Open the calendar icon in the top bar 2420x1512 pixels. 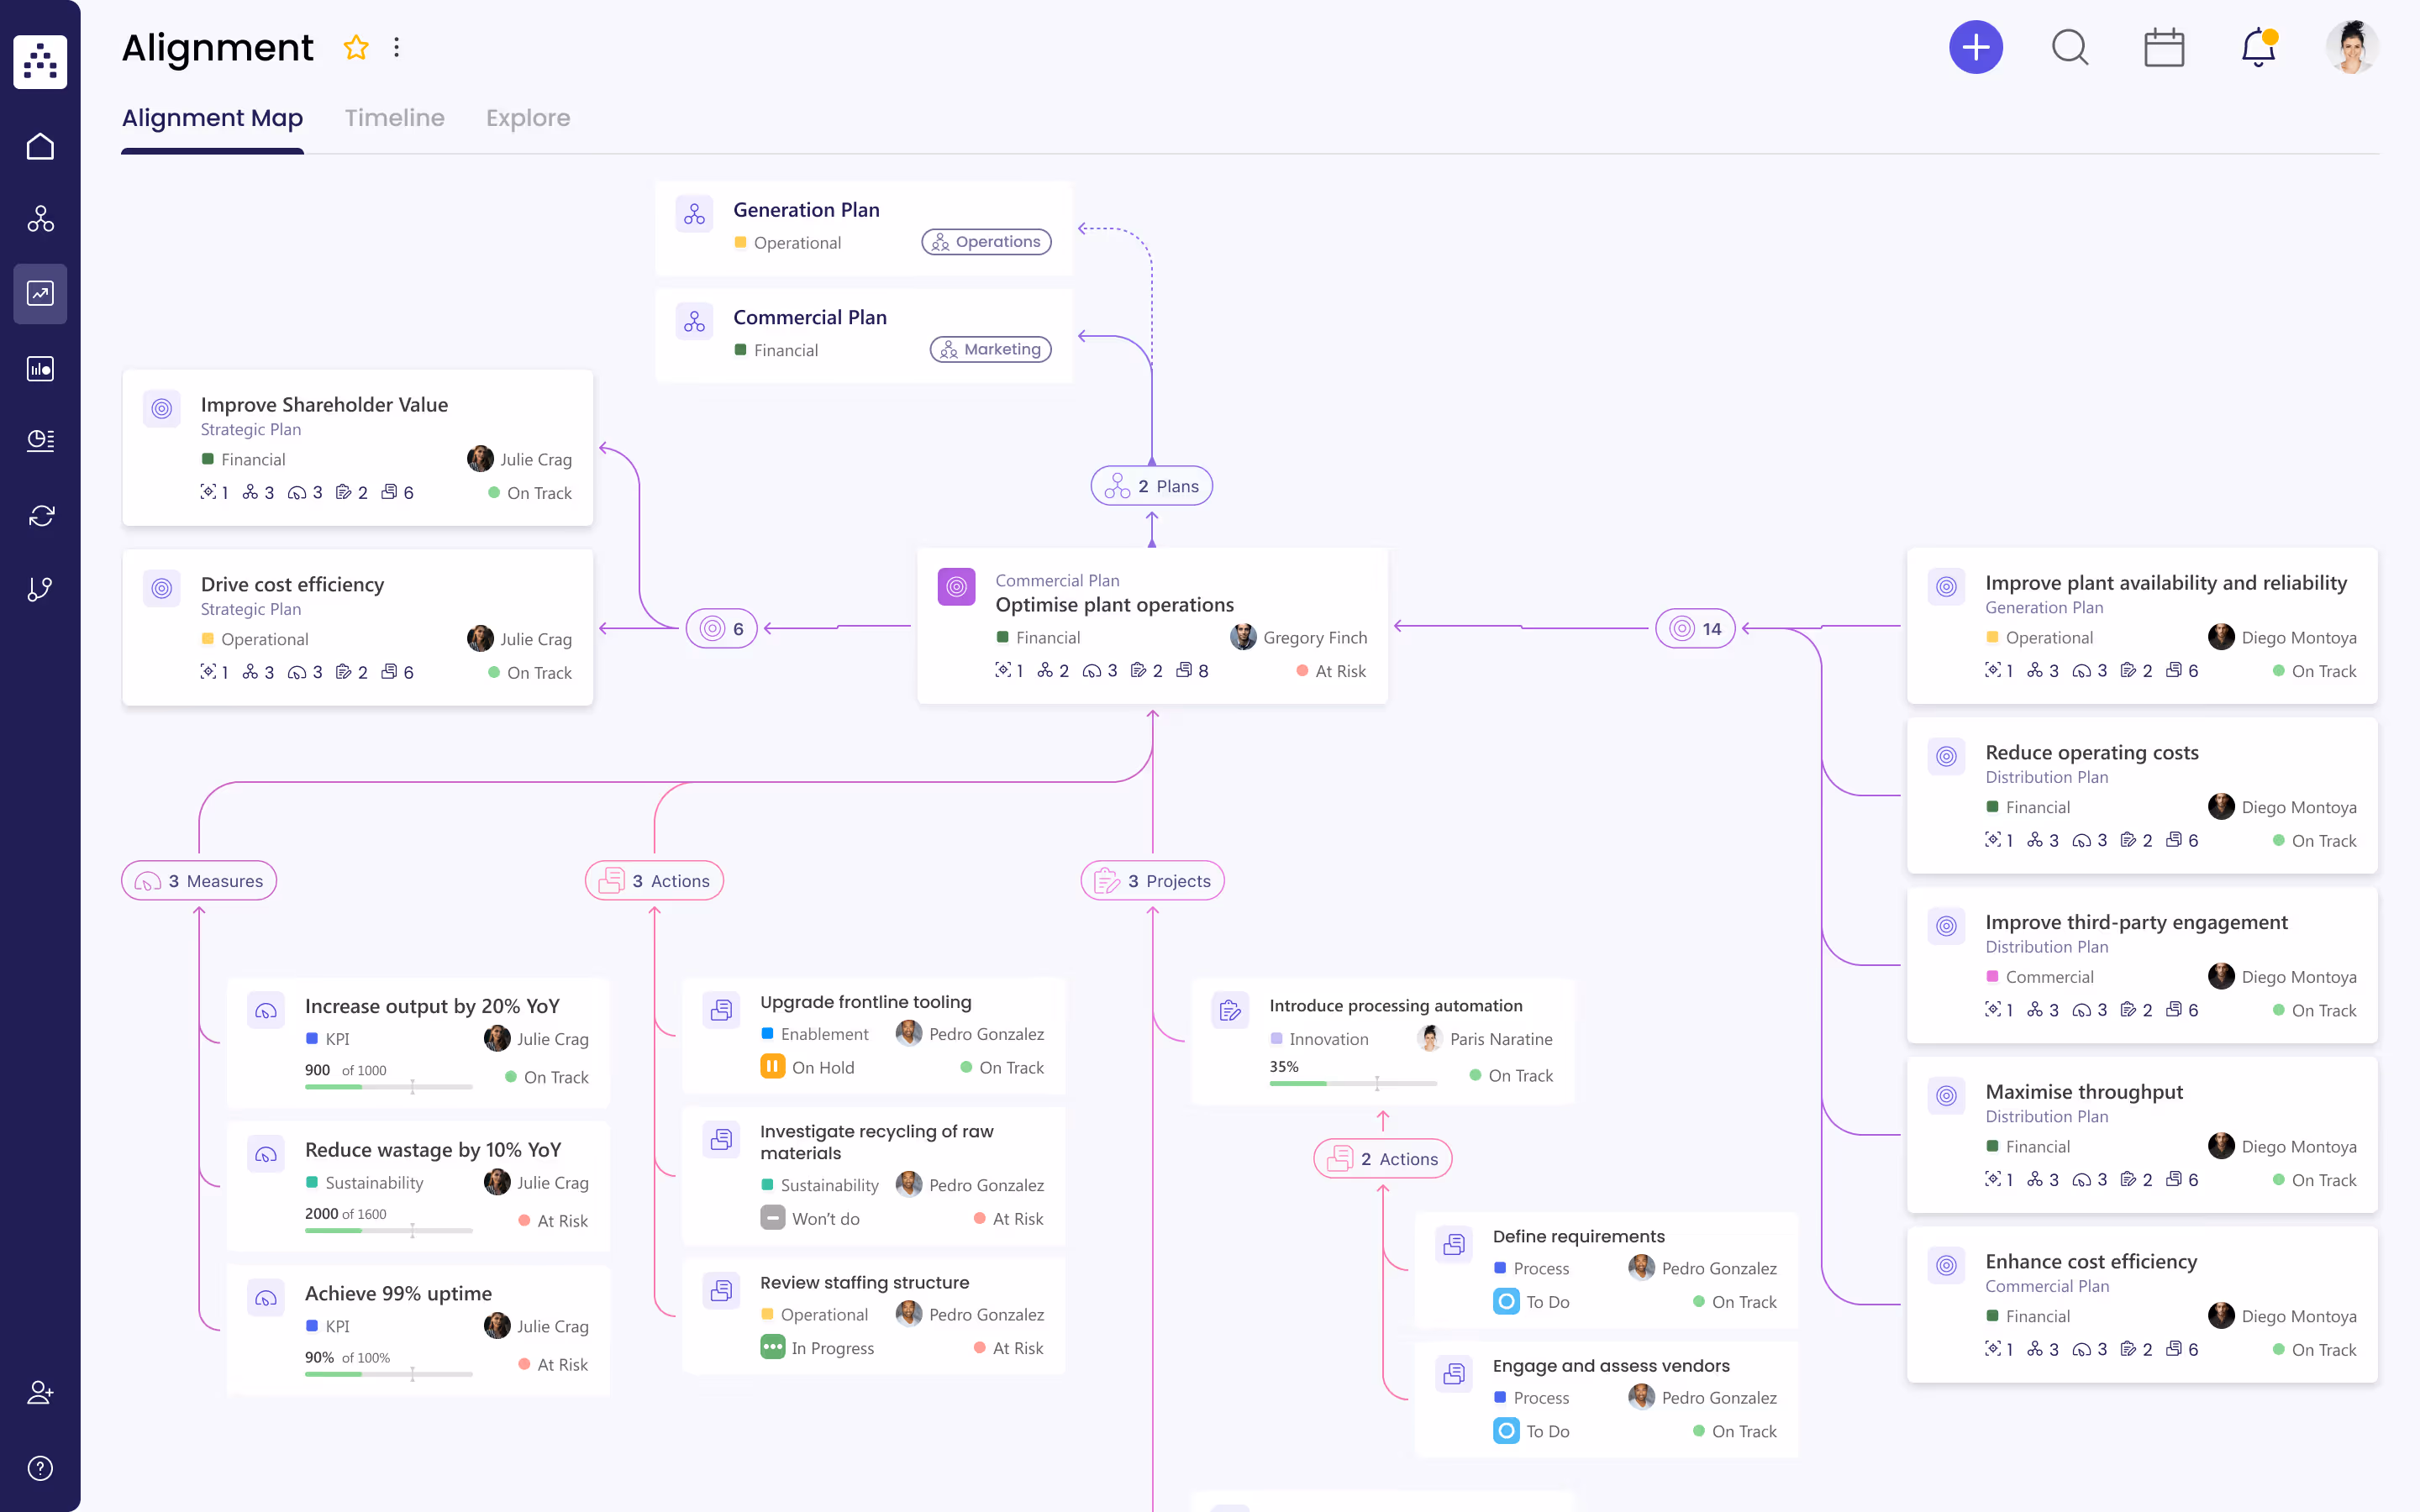coord(2164,47)
